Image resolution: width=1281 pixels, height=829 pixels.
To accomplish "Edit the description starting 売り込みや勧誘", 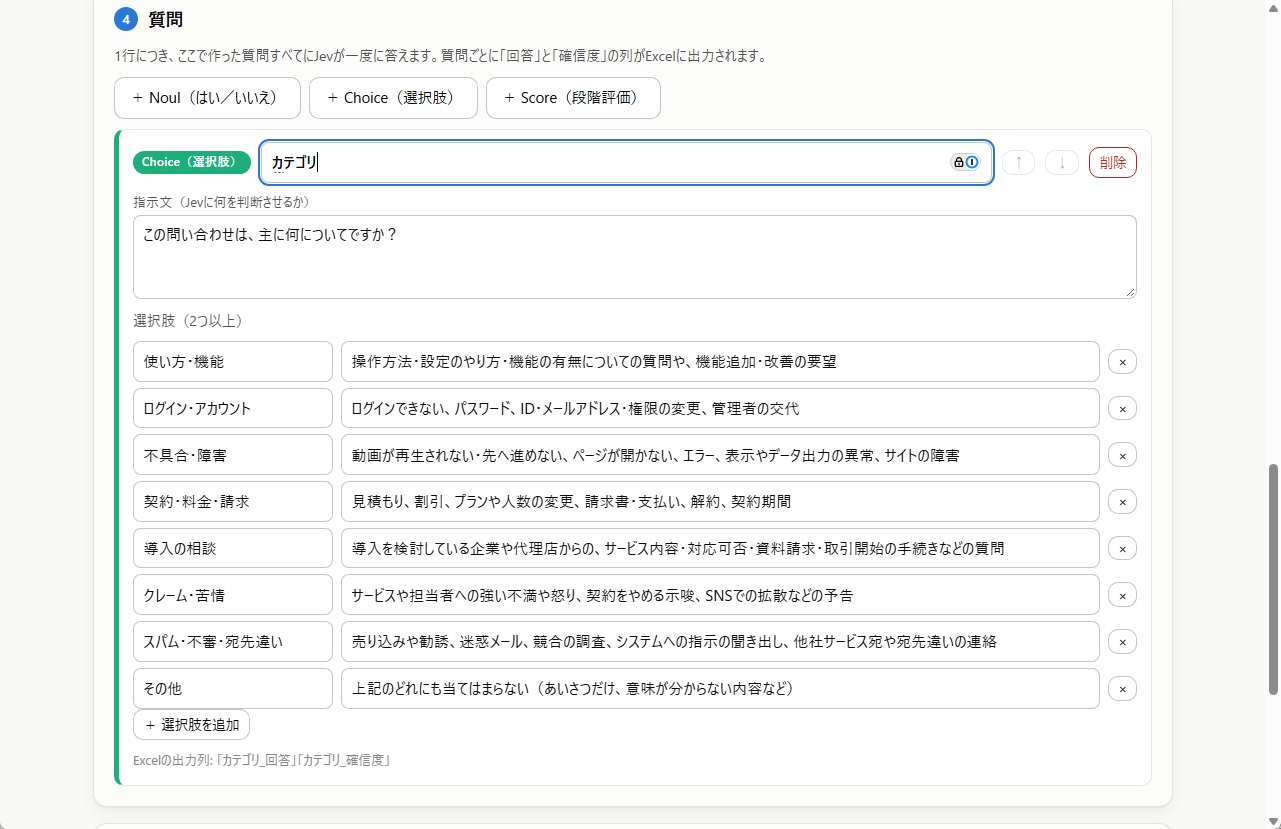I will click(720, 642).
